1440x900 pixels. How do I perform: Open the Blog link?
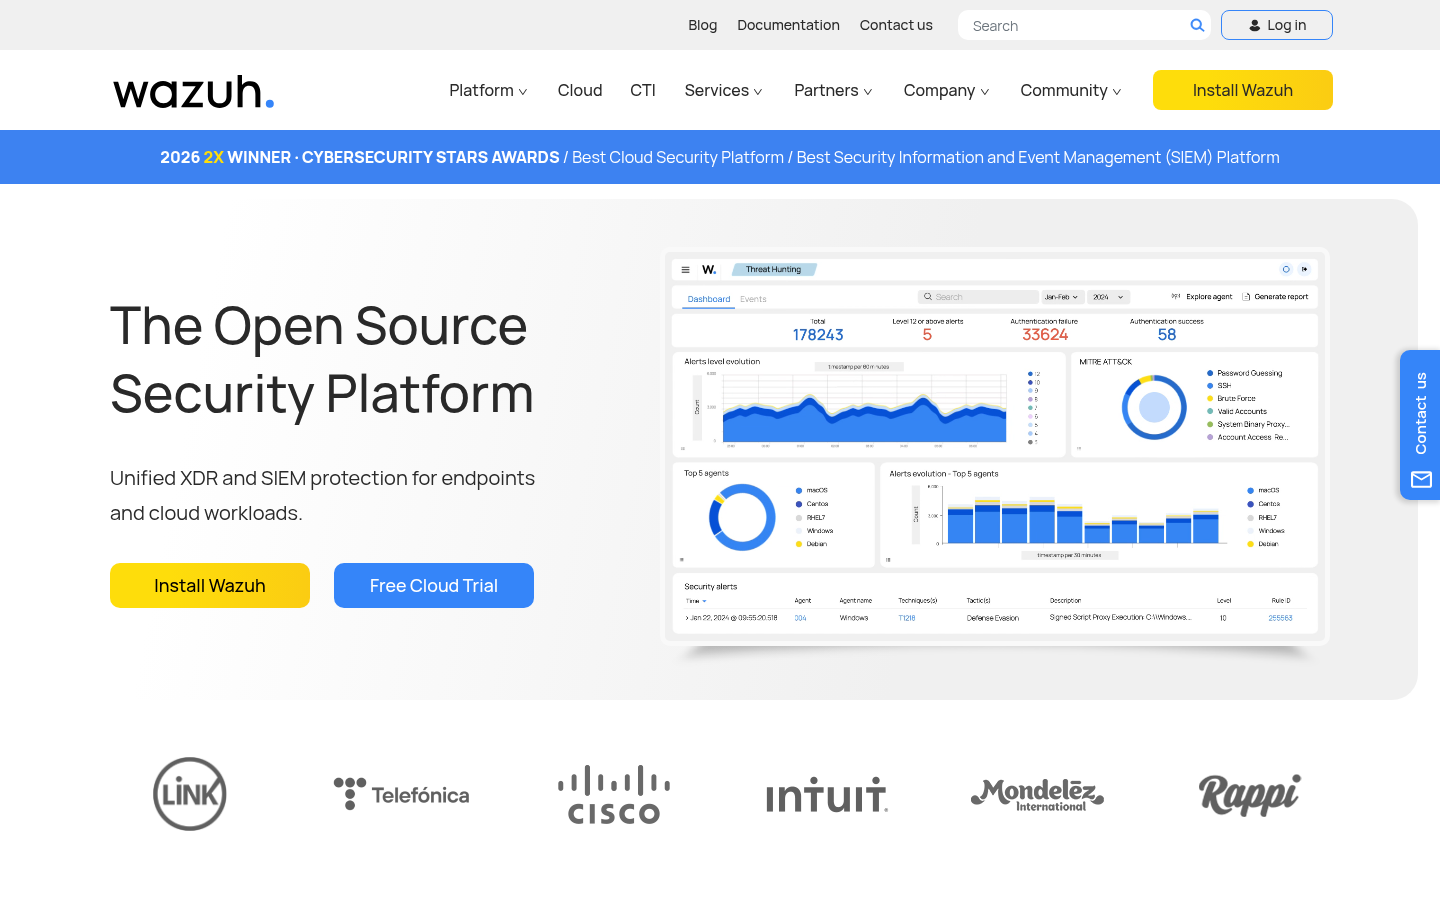[703, 25]
